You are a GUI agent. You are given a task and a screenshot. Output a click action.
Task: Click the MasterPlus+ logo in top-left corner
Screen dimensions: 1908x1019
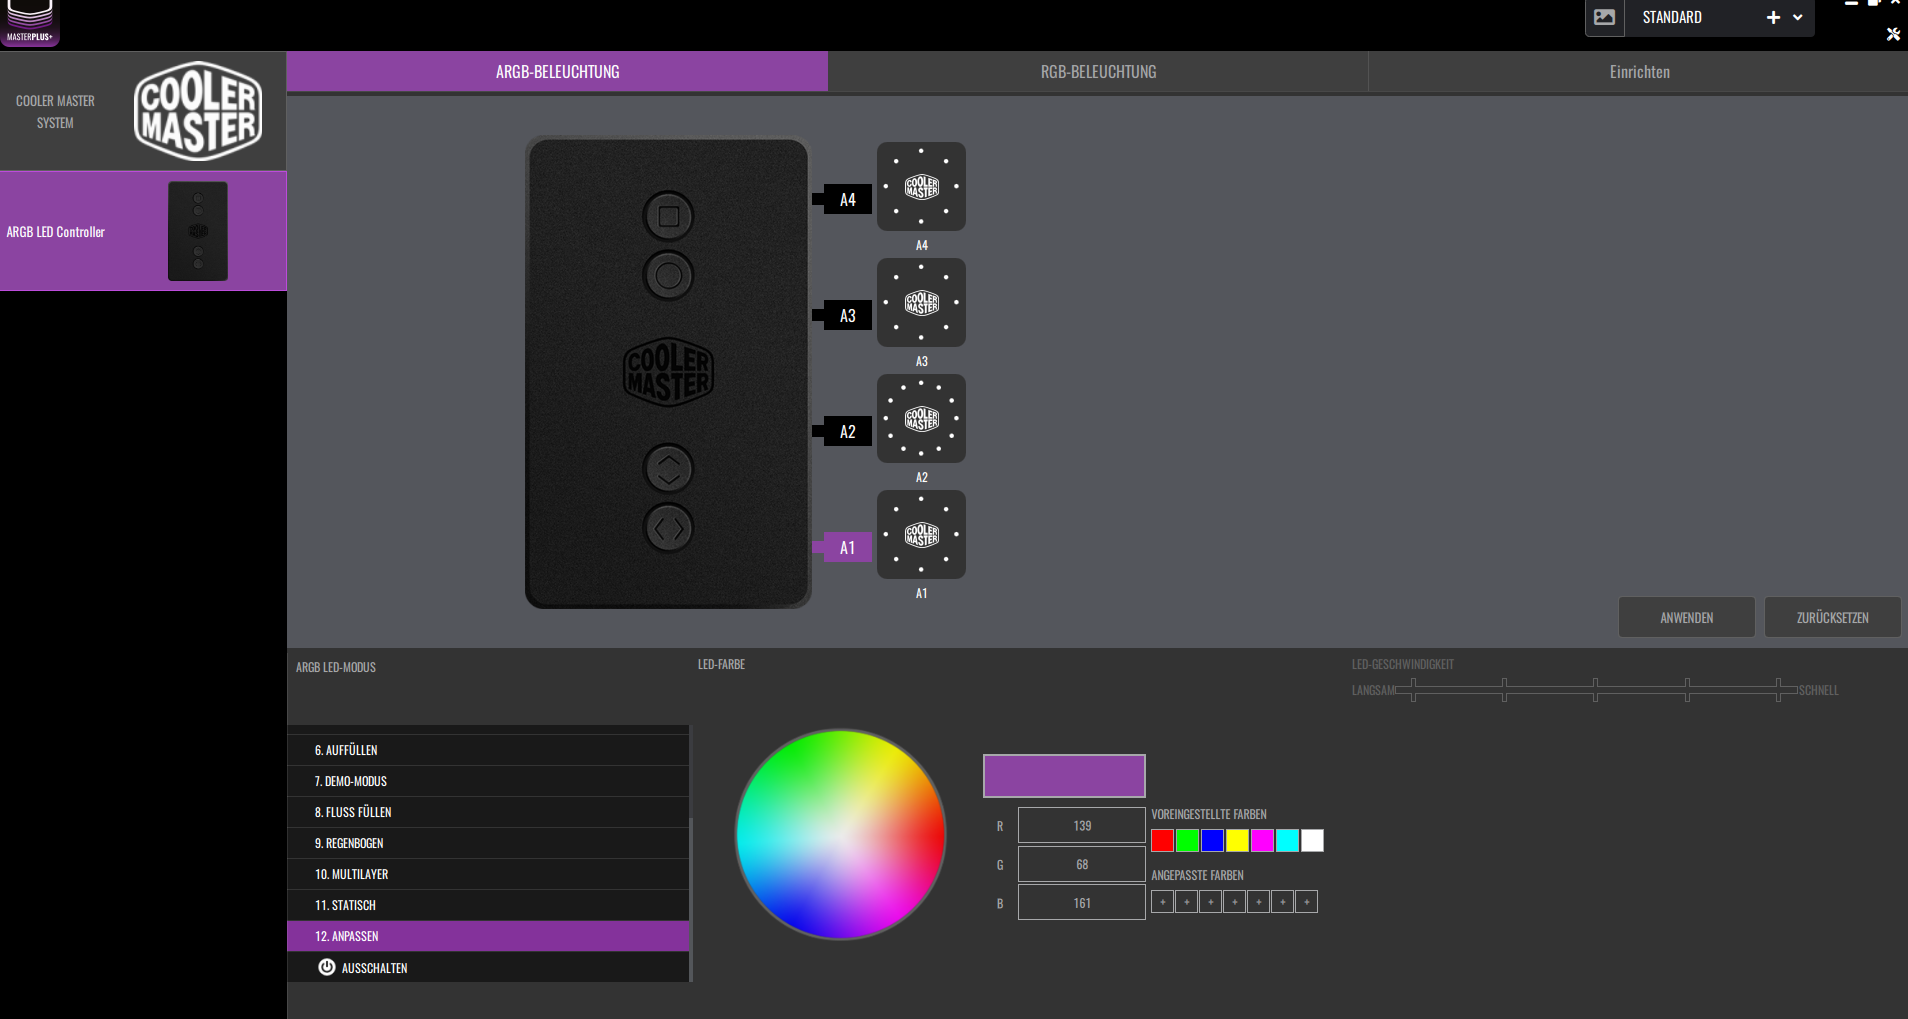tap(30, 18)
